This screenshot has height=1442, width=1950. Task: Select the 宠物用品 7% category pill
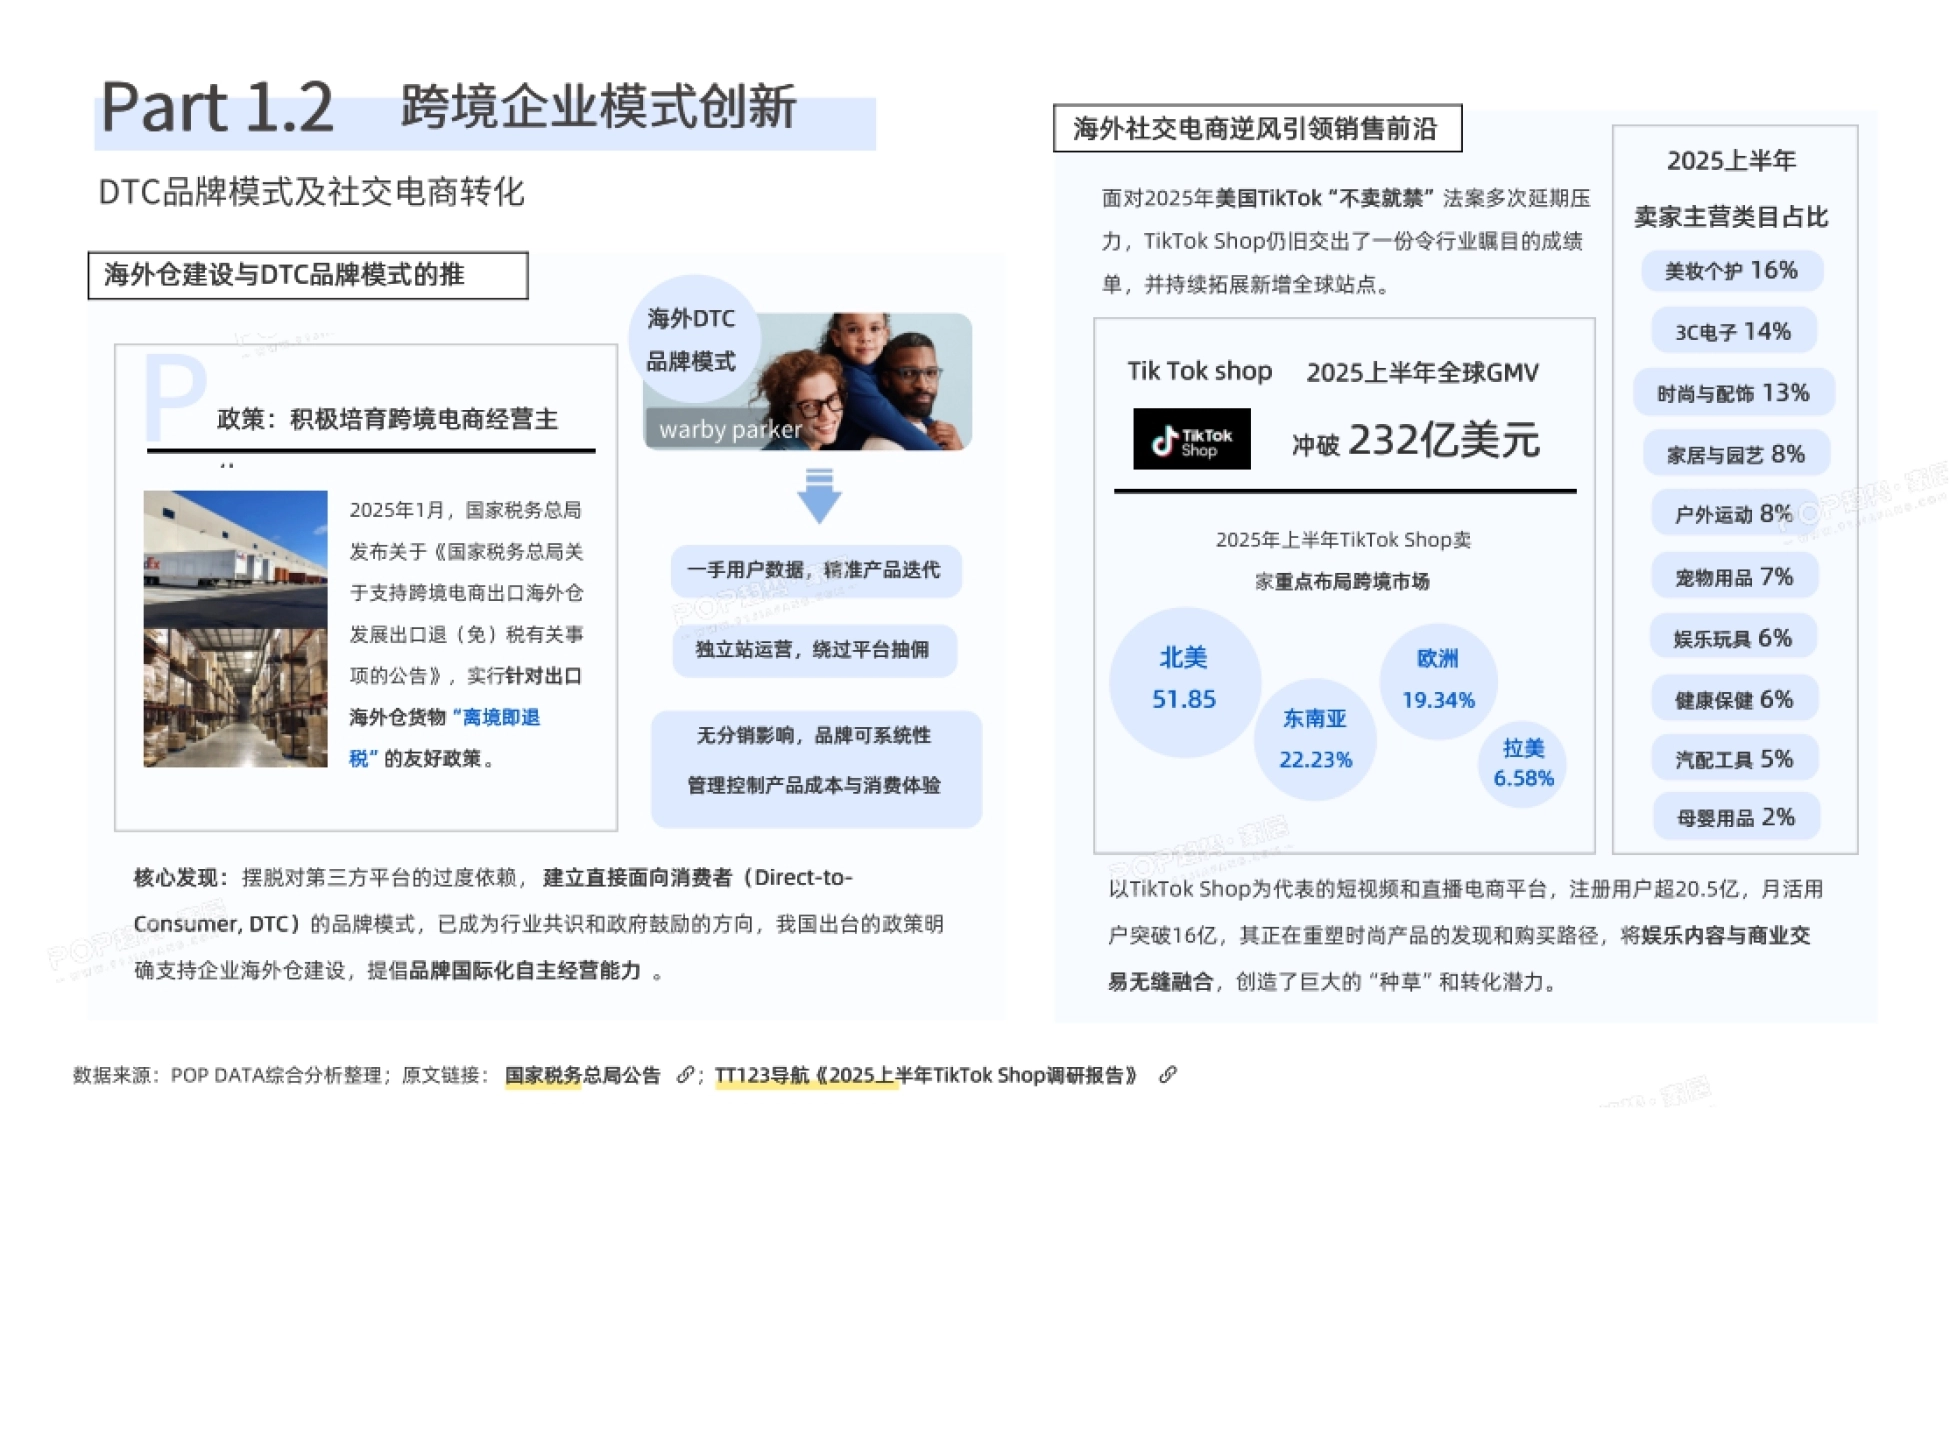1734,577
